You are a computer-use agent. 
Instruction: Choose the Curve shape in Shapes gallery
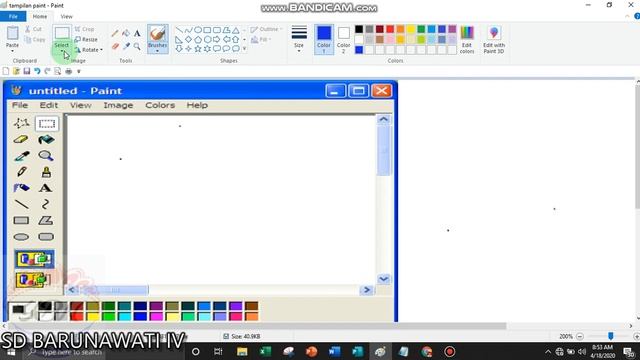tap(188, 30)
